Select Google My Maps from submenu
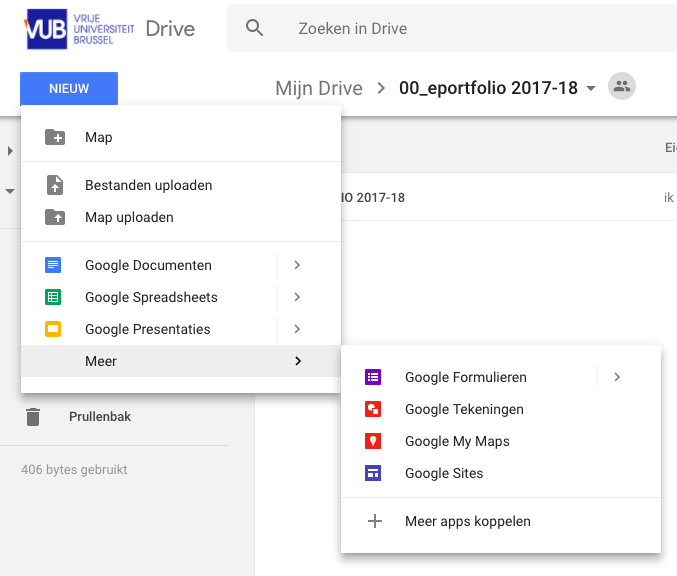 pos(501,441)
